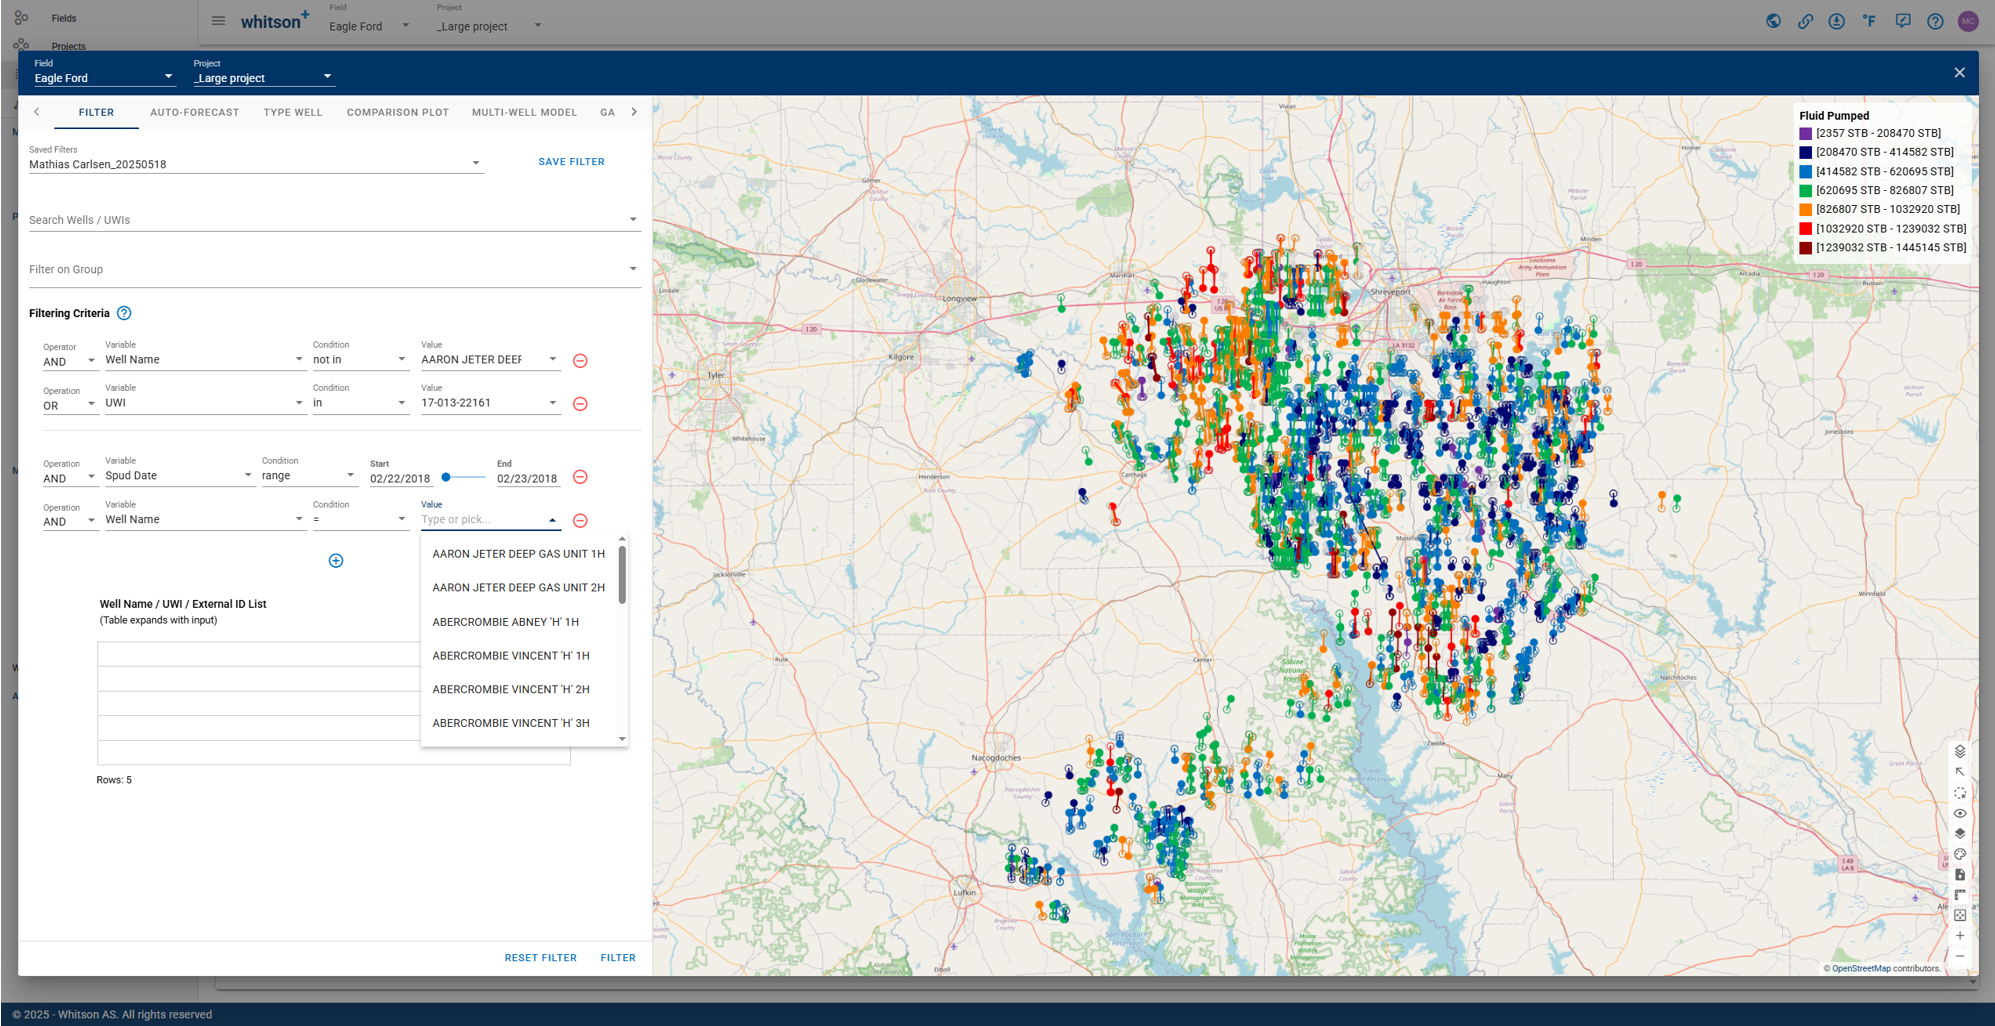Open the dialog Field dropdown Eagle Ford
The image size is (1995, 1026).
tap(104, 77)
